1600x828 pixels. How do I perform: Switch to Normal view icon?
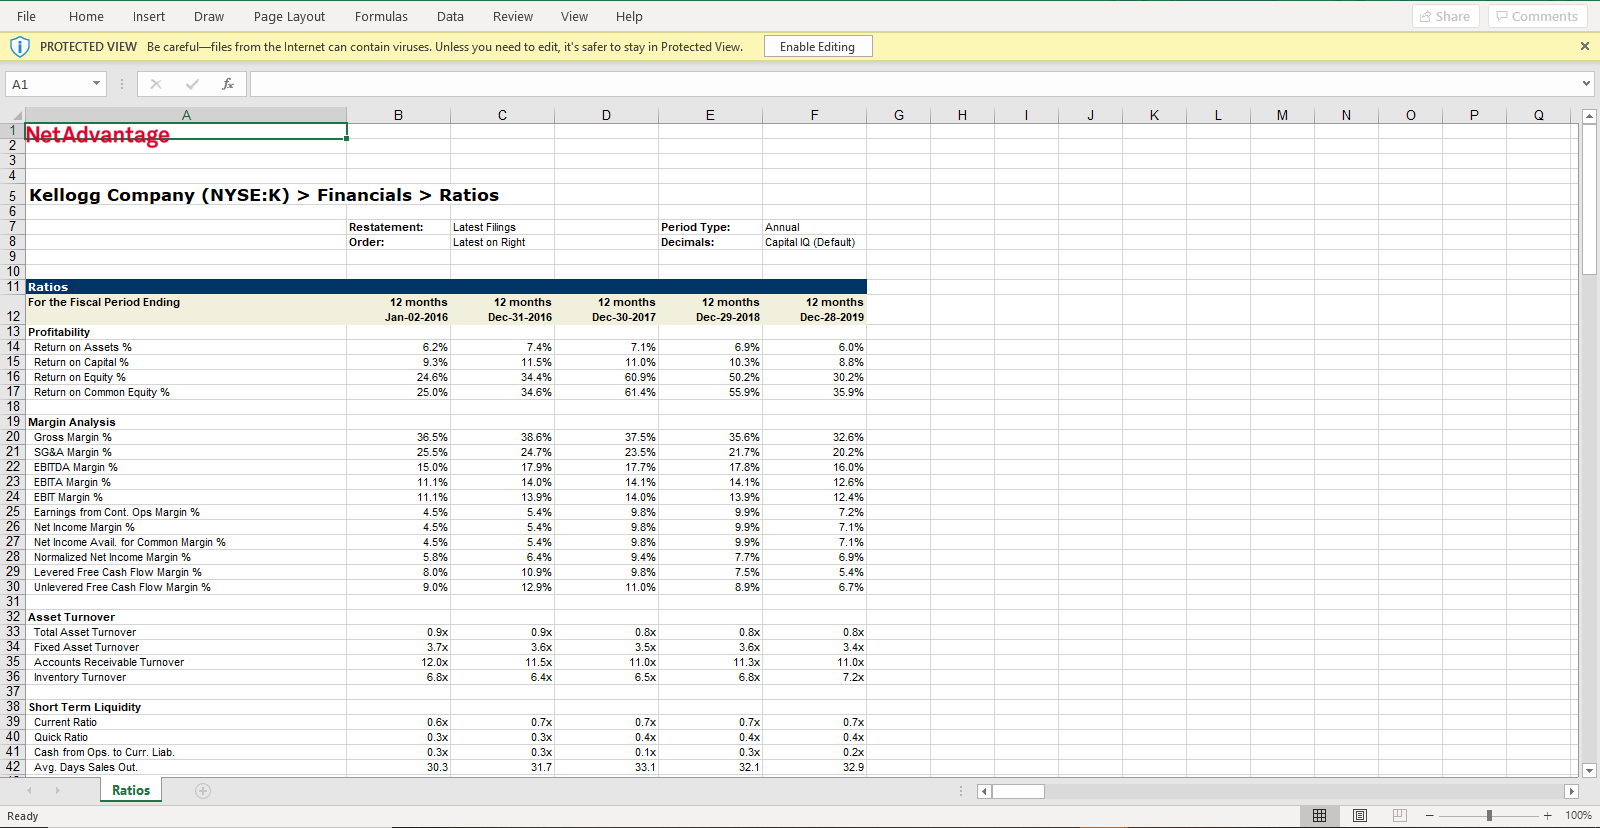tap(1319, 816)
